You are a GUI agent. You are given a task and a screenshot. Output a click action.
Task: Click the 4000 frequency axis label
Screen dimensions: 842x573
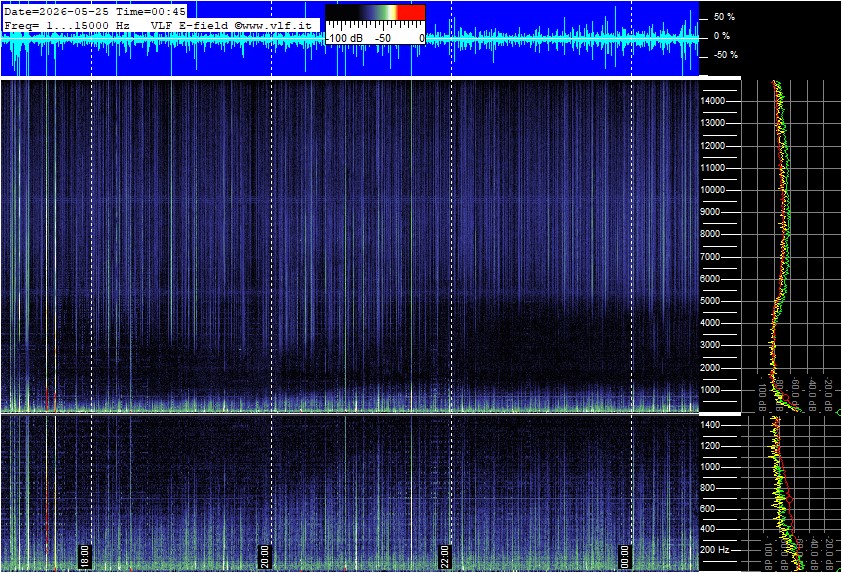pyautogui.click(x=710, y=323)
